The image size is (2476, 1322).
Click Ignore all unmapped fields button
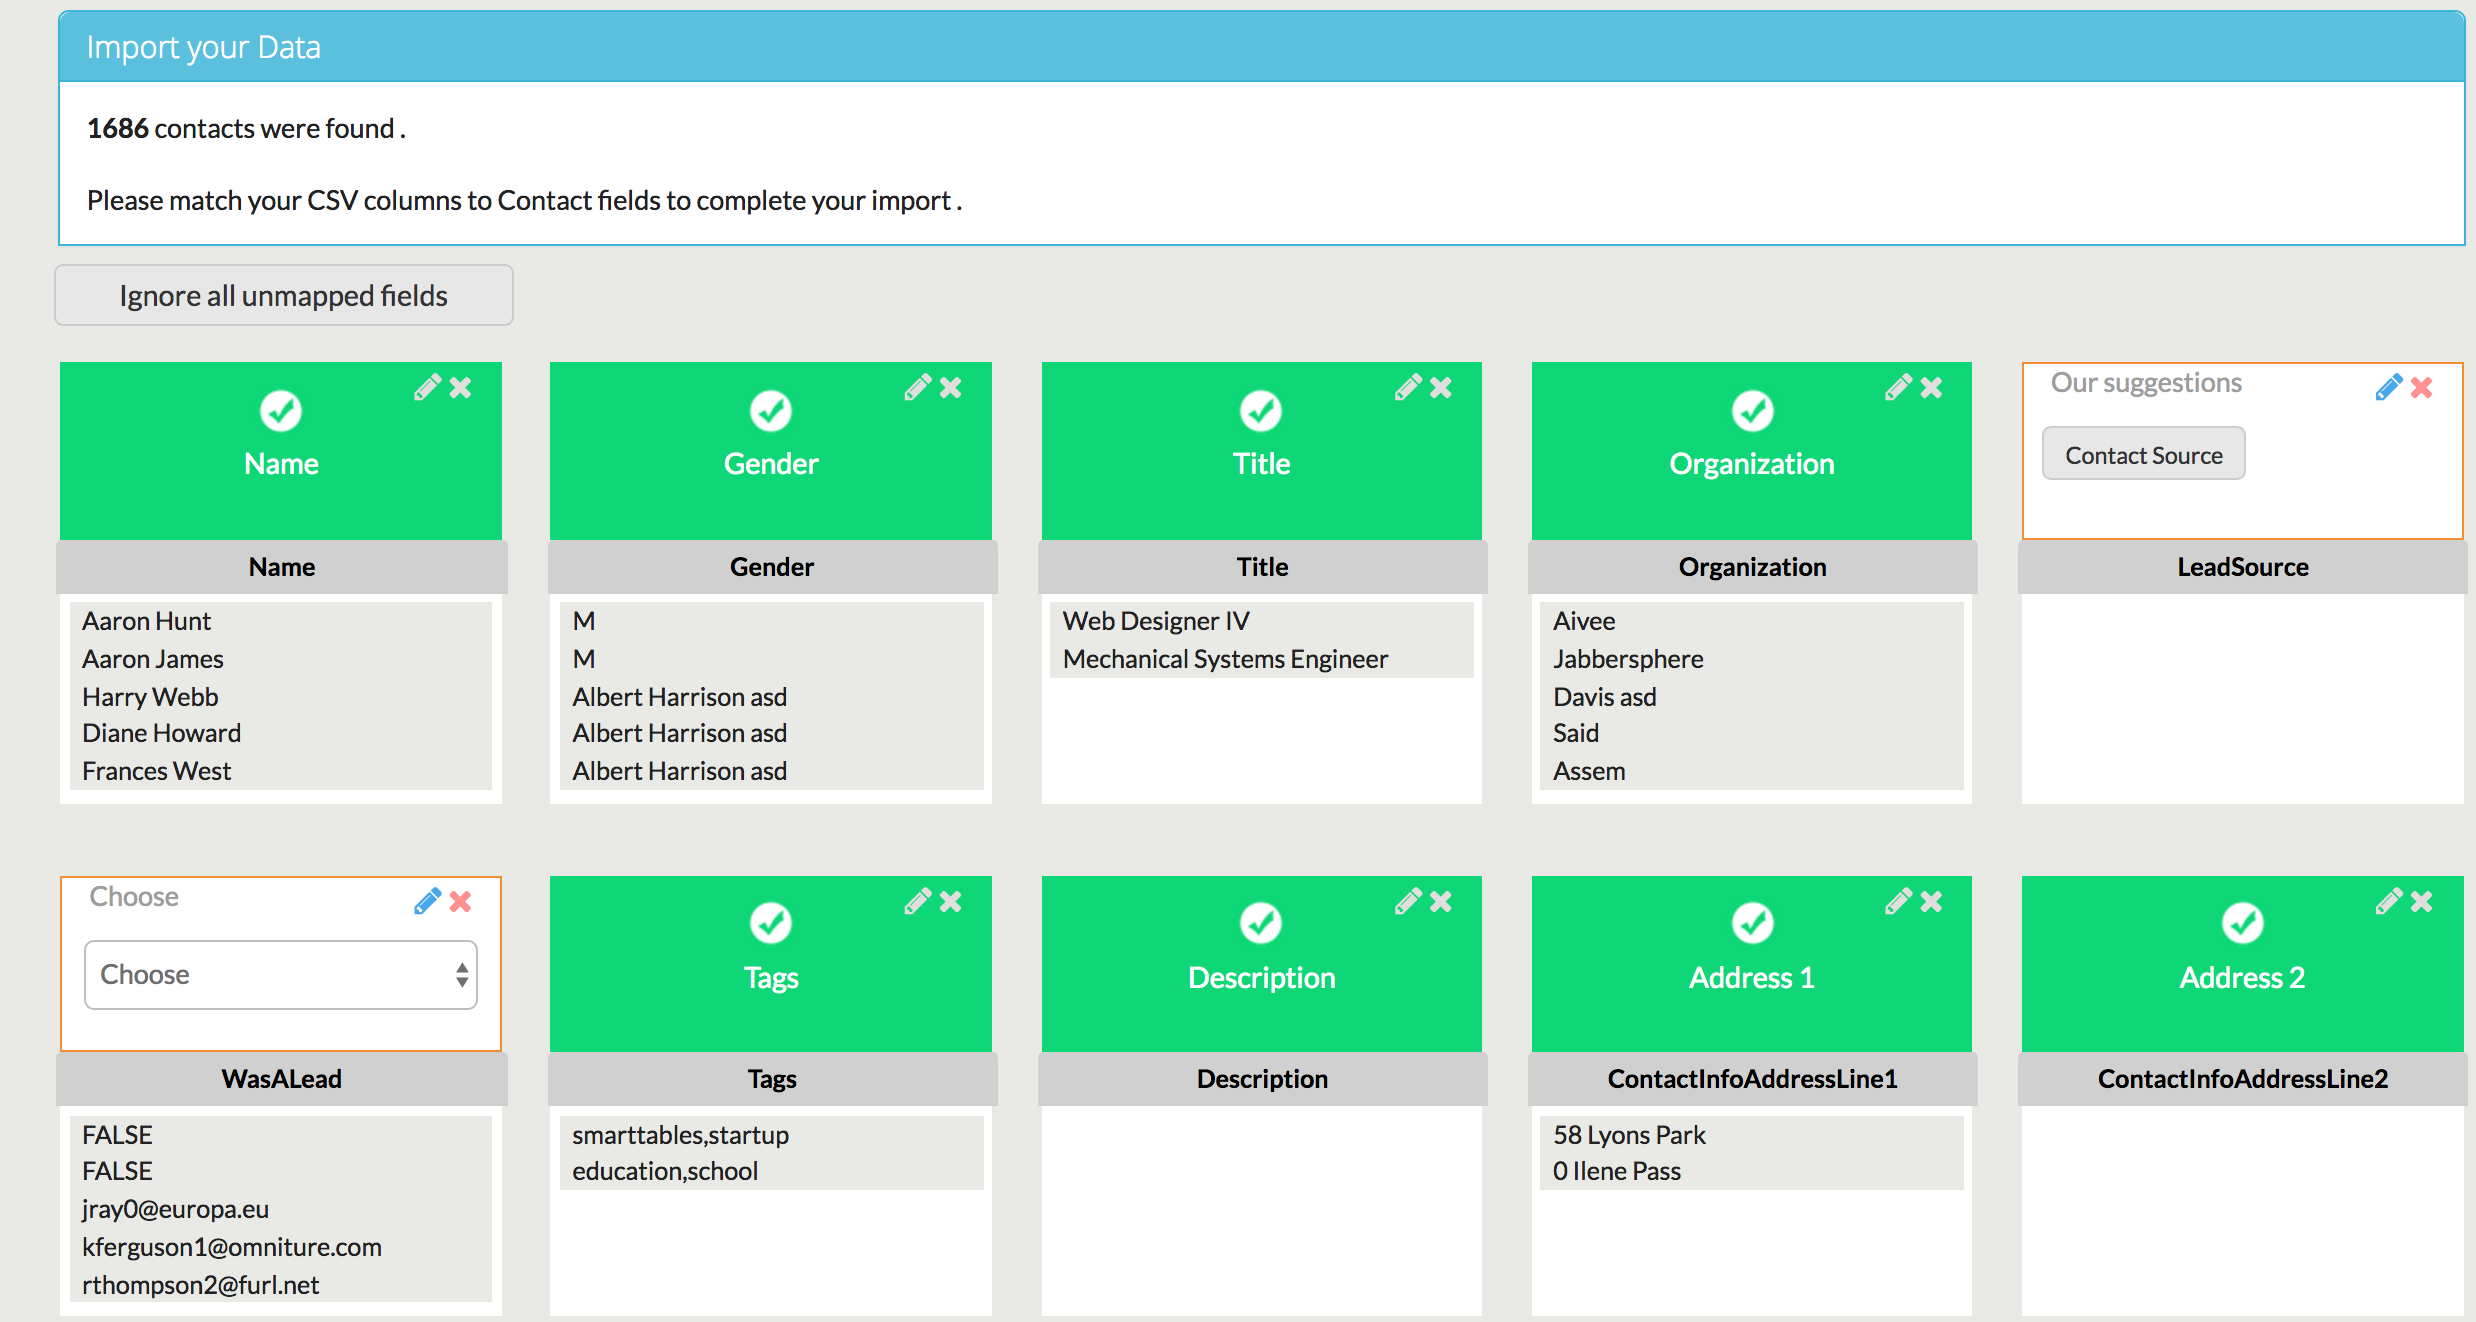coord(284,296)
